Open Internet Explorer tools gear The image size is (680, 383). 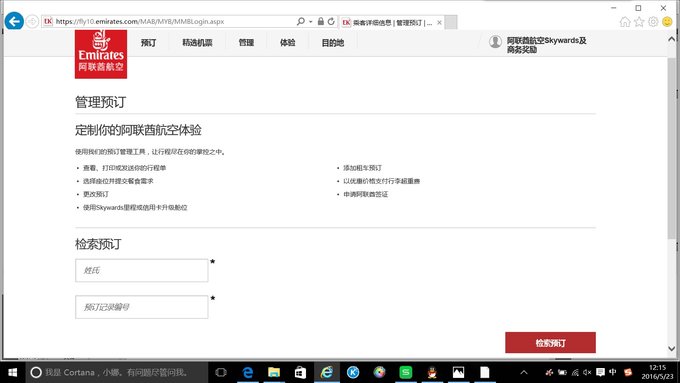point(653,22)
